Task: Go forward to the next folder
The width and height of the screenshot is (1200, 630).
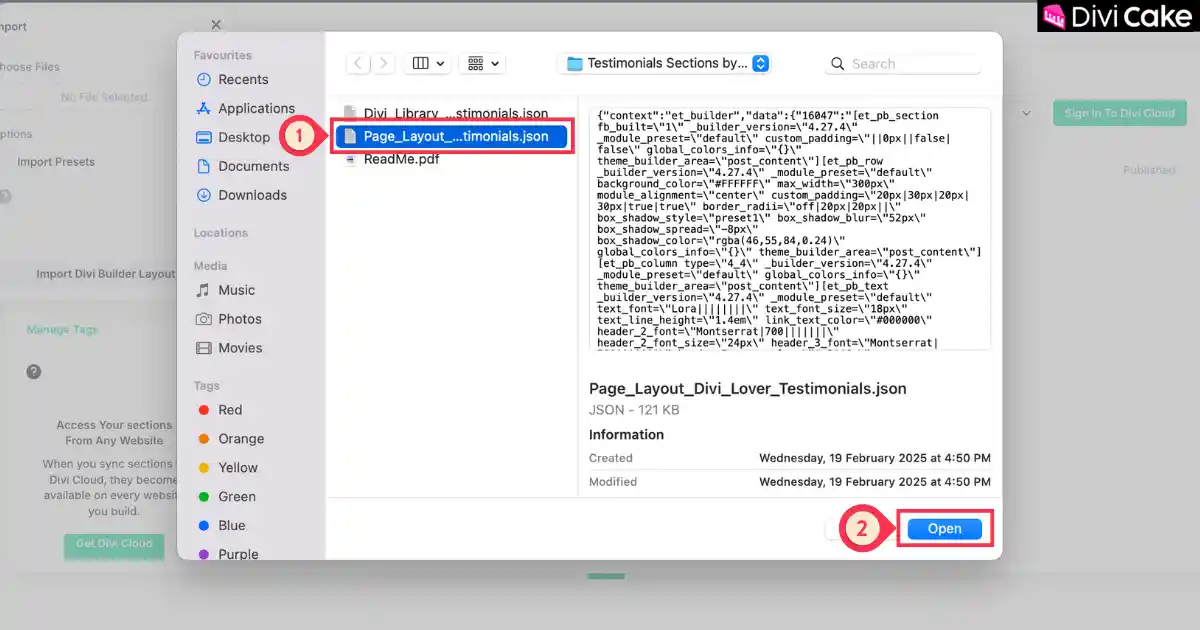Action: (383, 63)
